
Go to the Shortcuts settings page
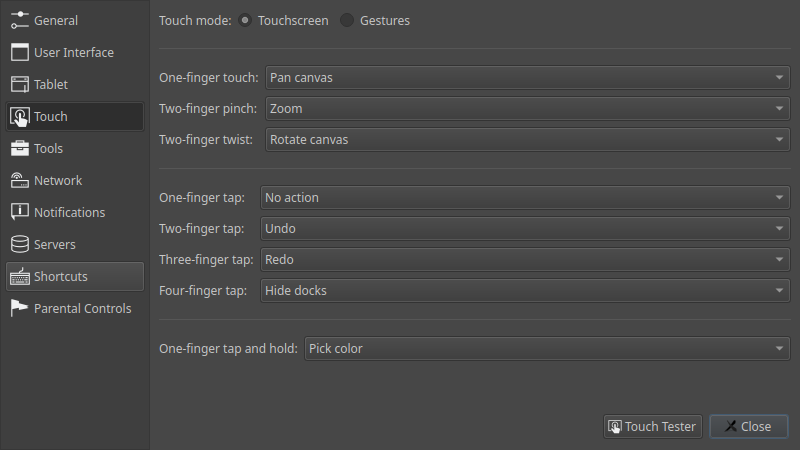pos(75,277)
